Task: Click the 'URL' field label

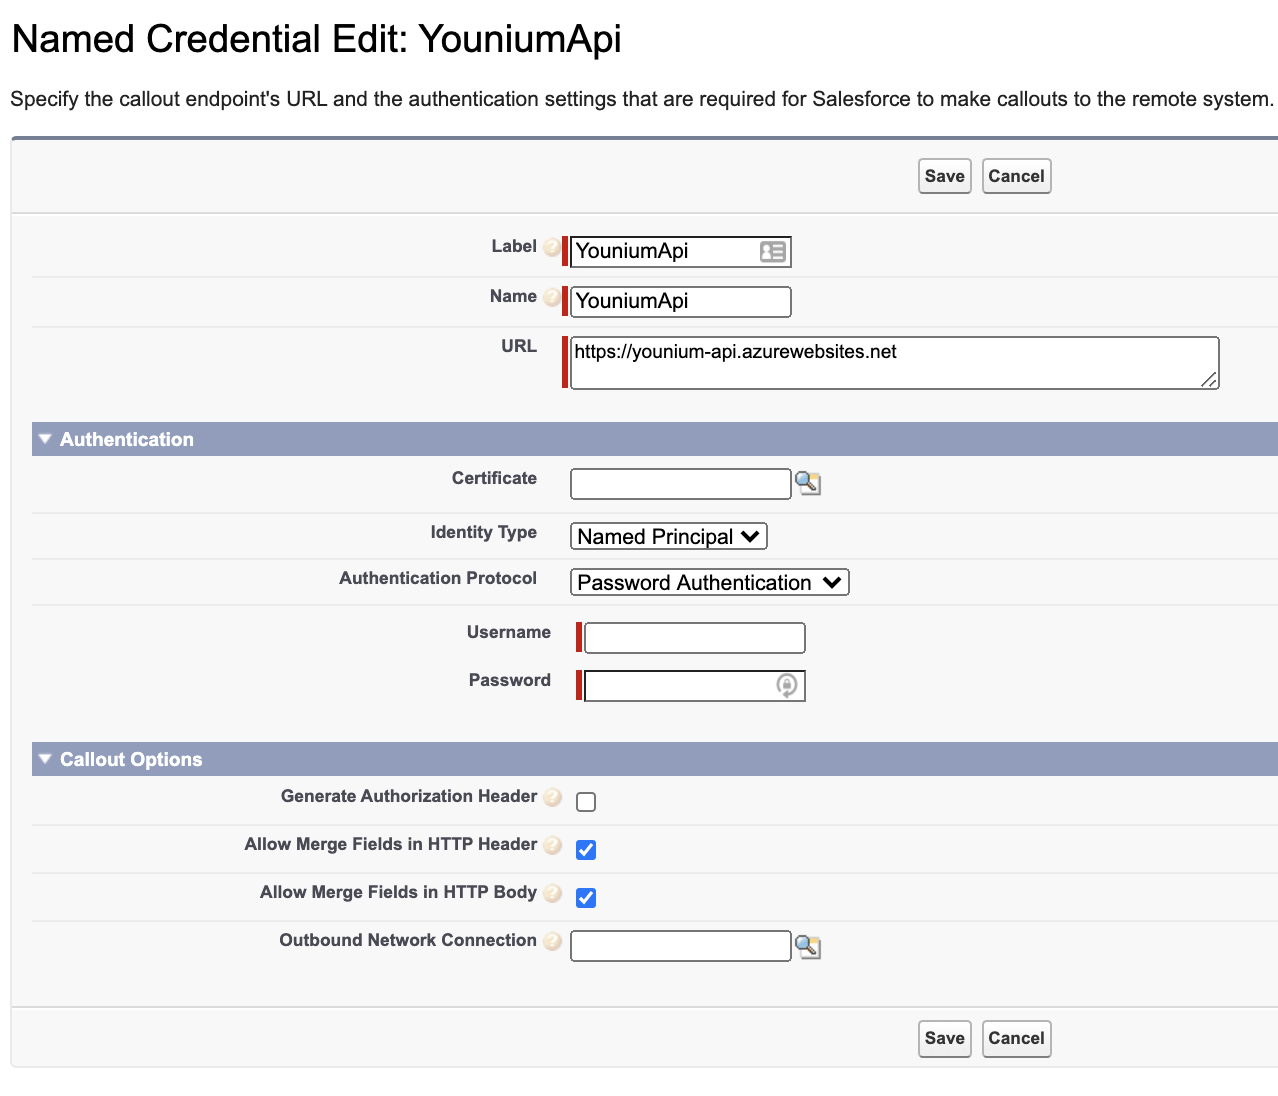Action: coord(519,346)
